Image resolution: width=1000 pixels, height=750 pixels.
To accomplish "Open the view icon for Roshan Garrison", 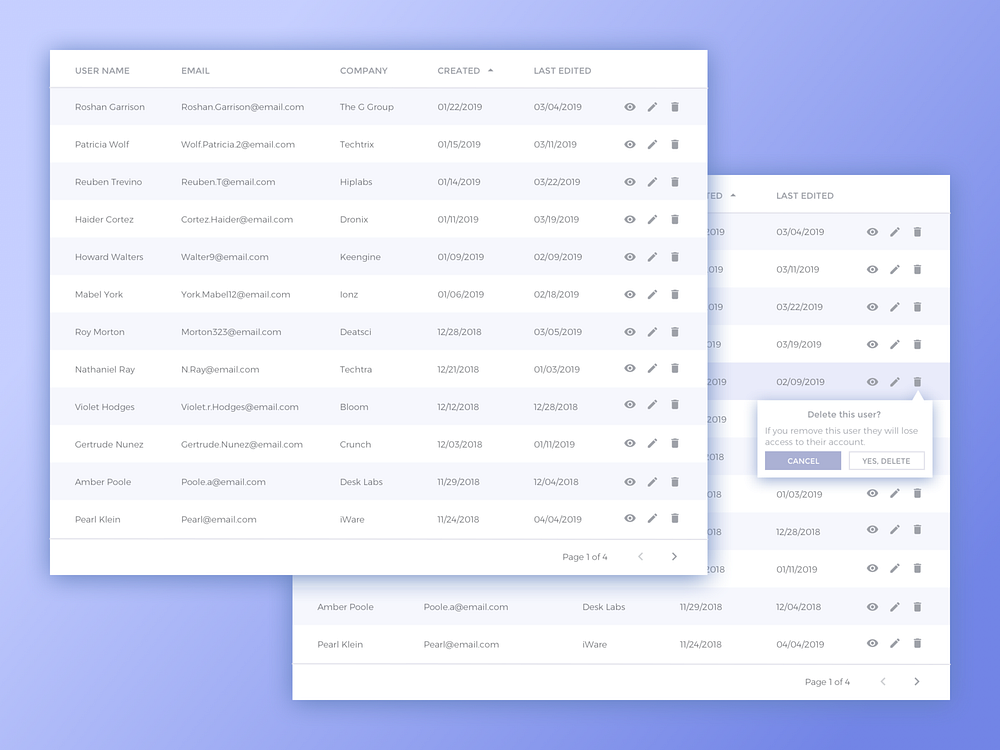I will pos(630,106).
